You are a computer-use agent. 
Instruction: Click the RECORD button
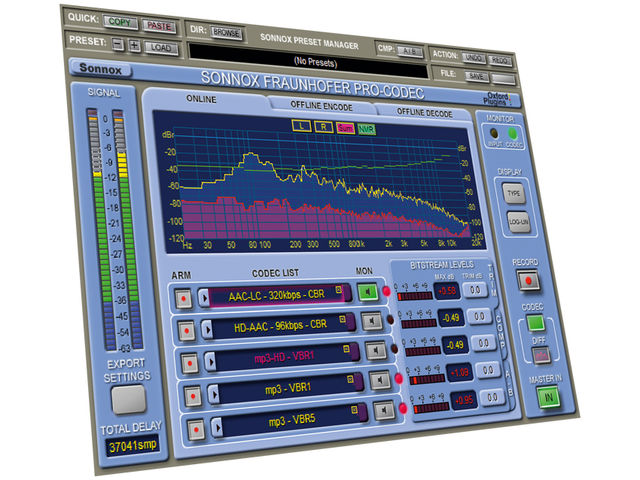tap(529, 280)
